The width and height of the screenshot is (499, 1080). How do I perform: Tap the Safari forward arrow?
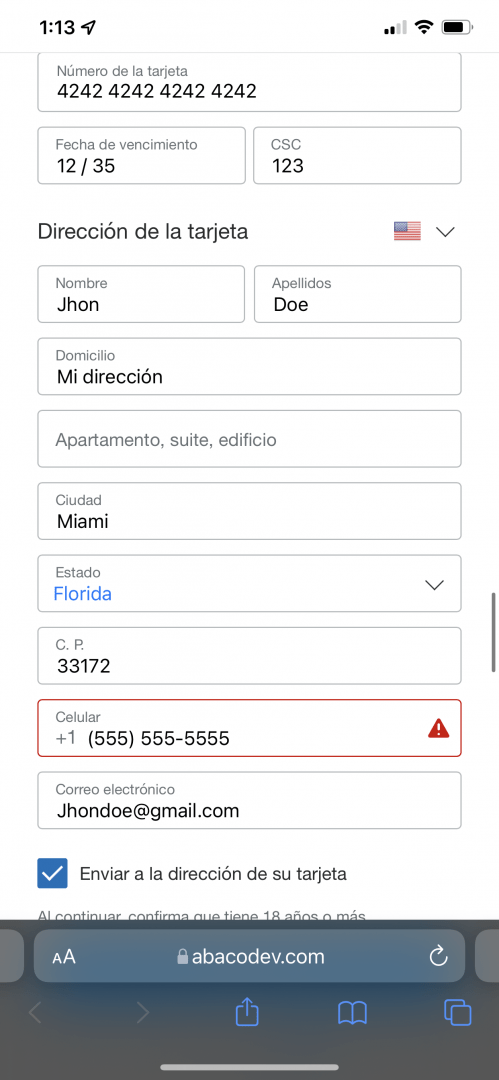point(142,1012)
